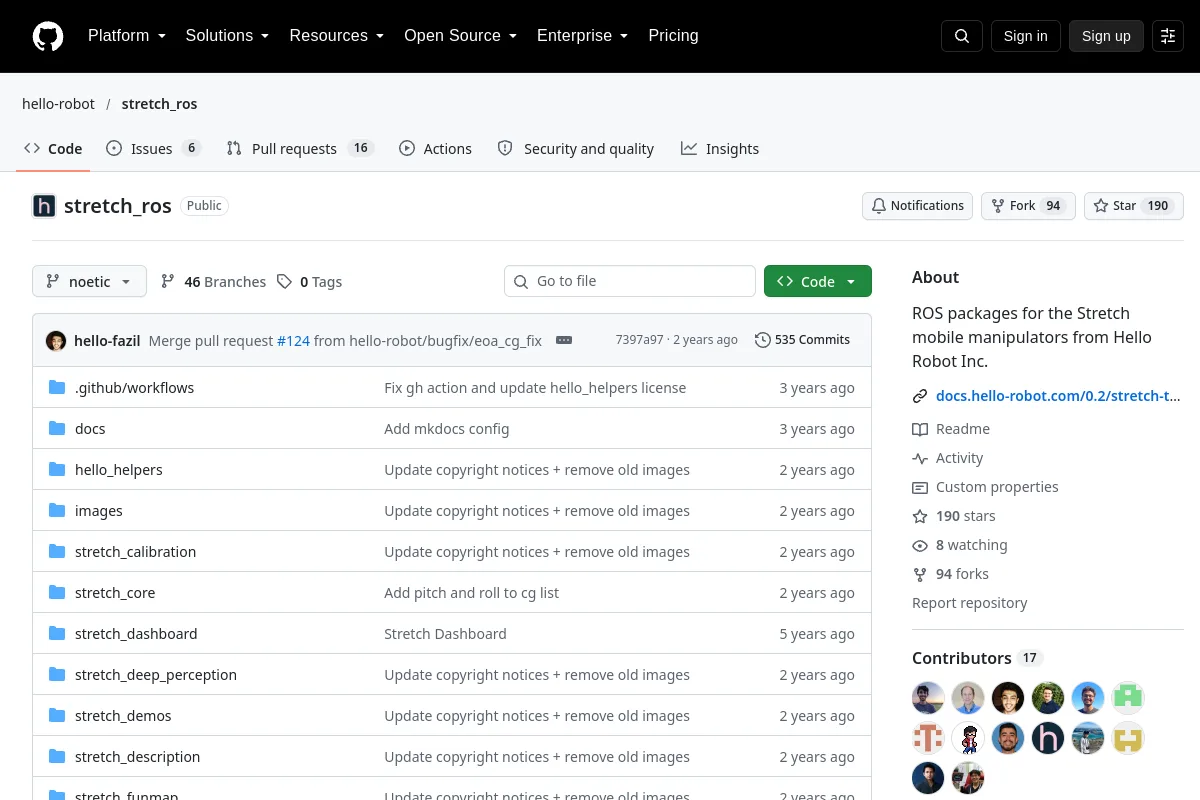This screenshot has height=800, width=1200.
Task: Open the Platform dropdown menu
Action: 126,36
